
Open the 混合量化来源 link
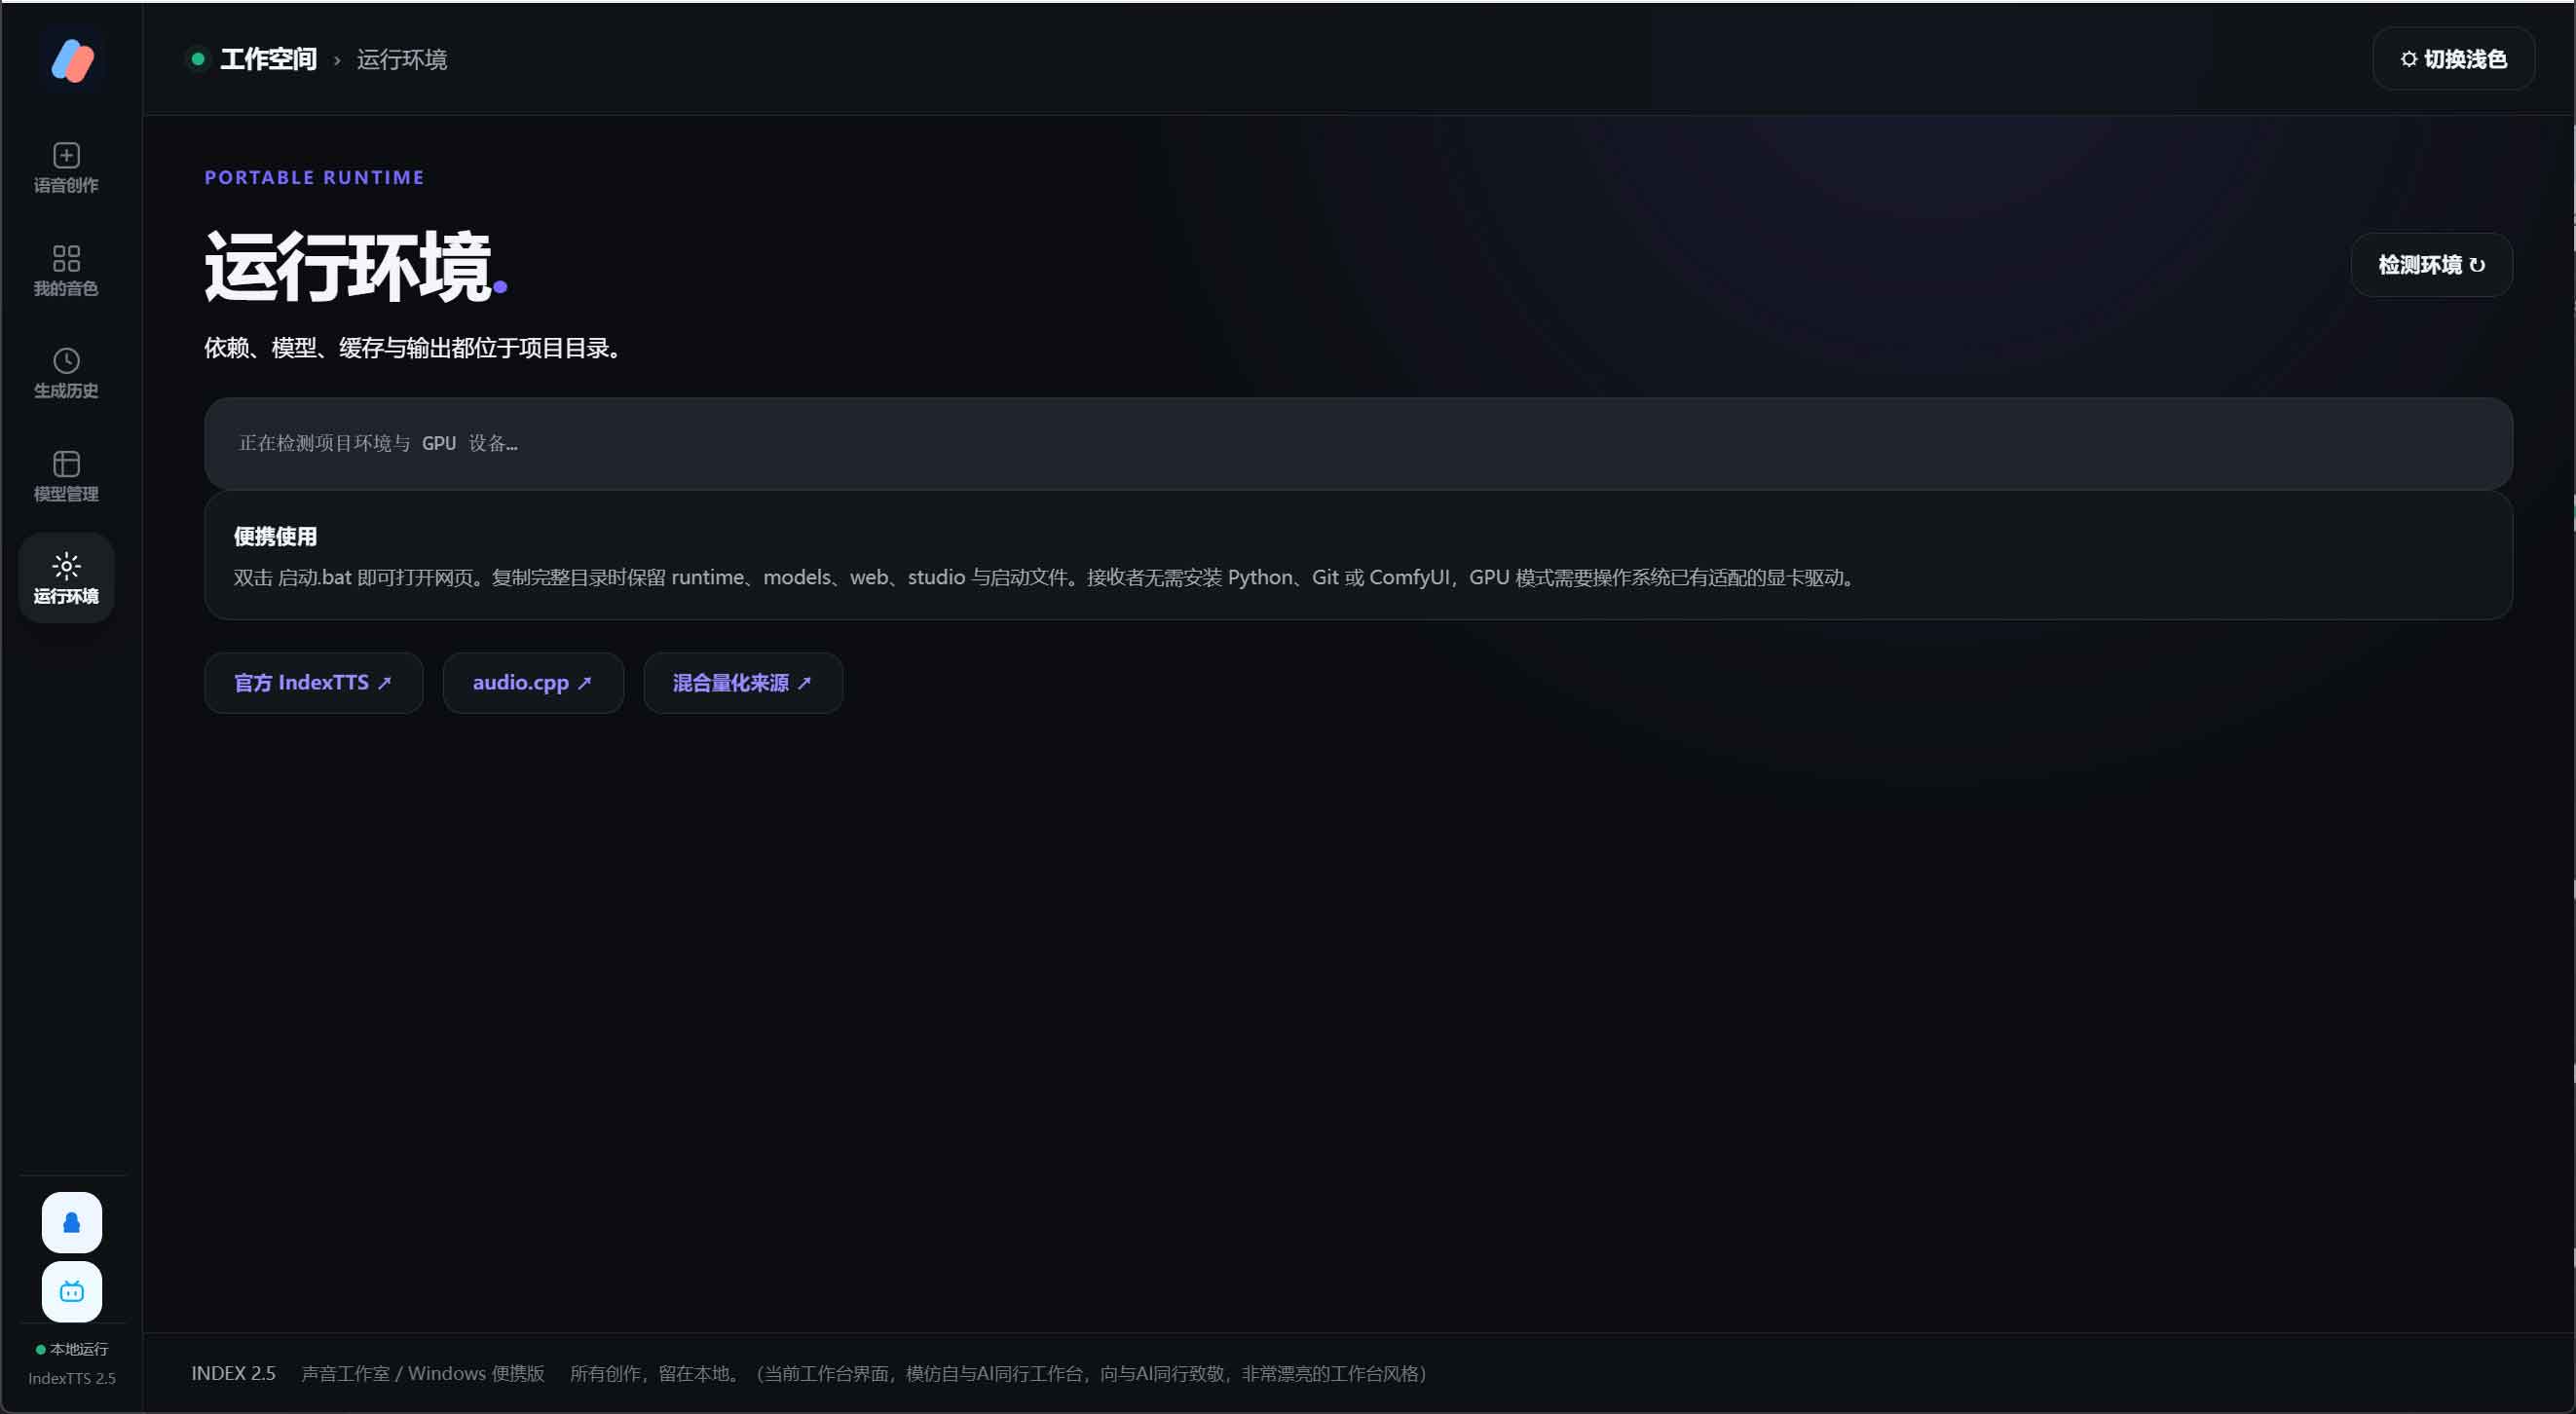[743, 683]
